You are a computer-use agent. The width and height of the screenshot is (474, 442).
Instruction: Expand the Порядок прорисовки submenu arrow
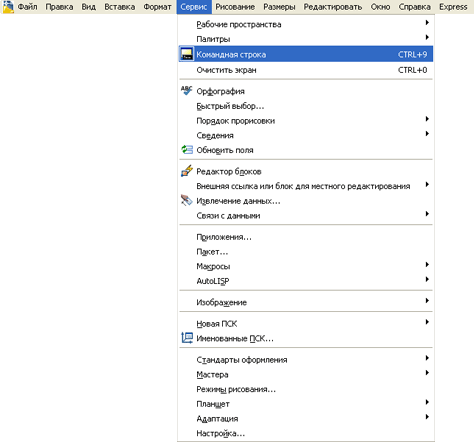pos(427,119)
